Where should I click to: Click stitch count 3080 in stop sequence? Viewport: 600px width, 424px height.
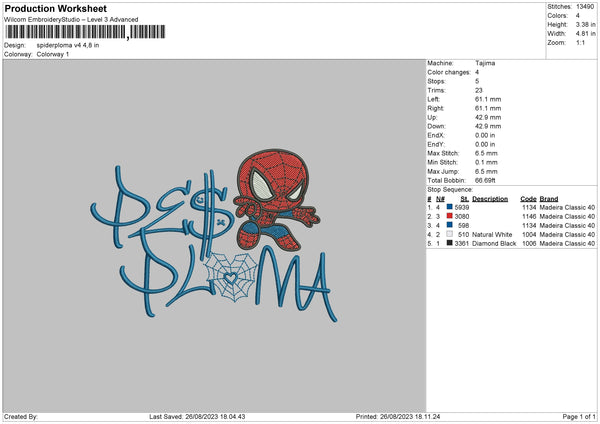tap(462, 217)
